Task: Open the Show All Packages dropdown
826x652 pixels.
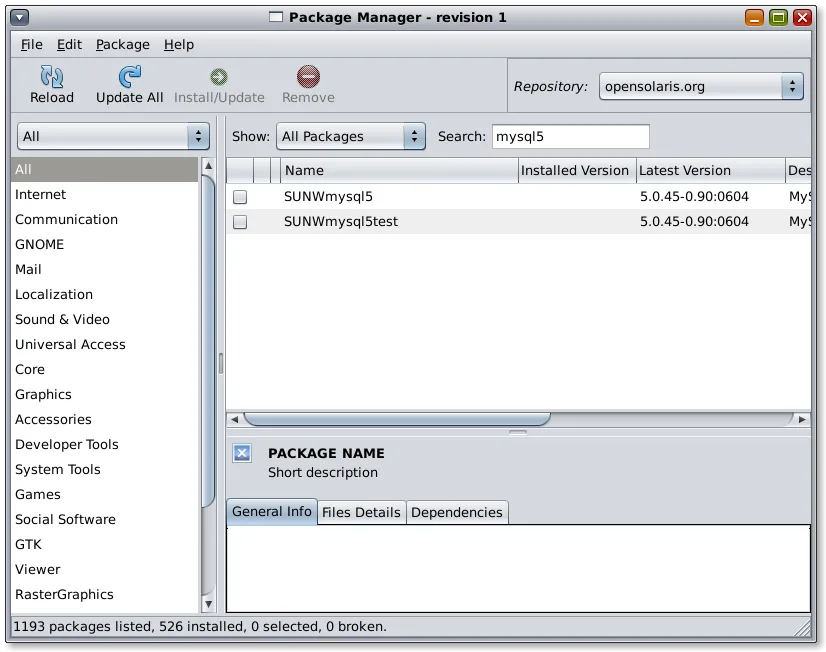Action: (x=351, y=136)
